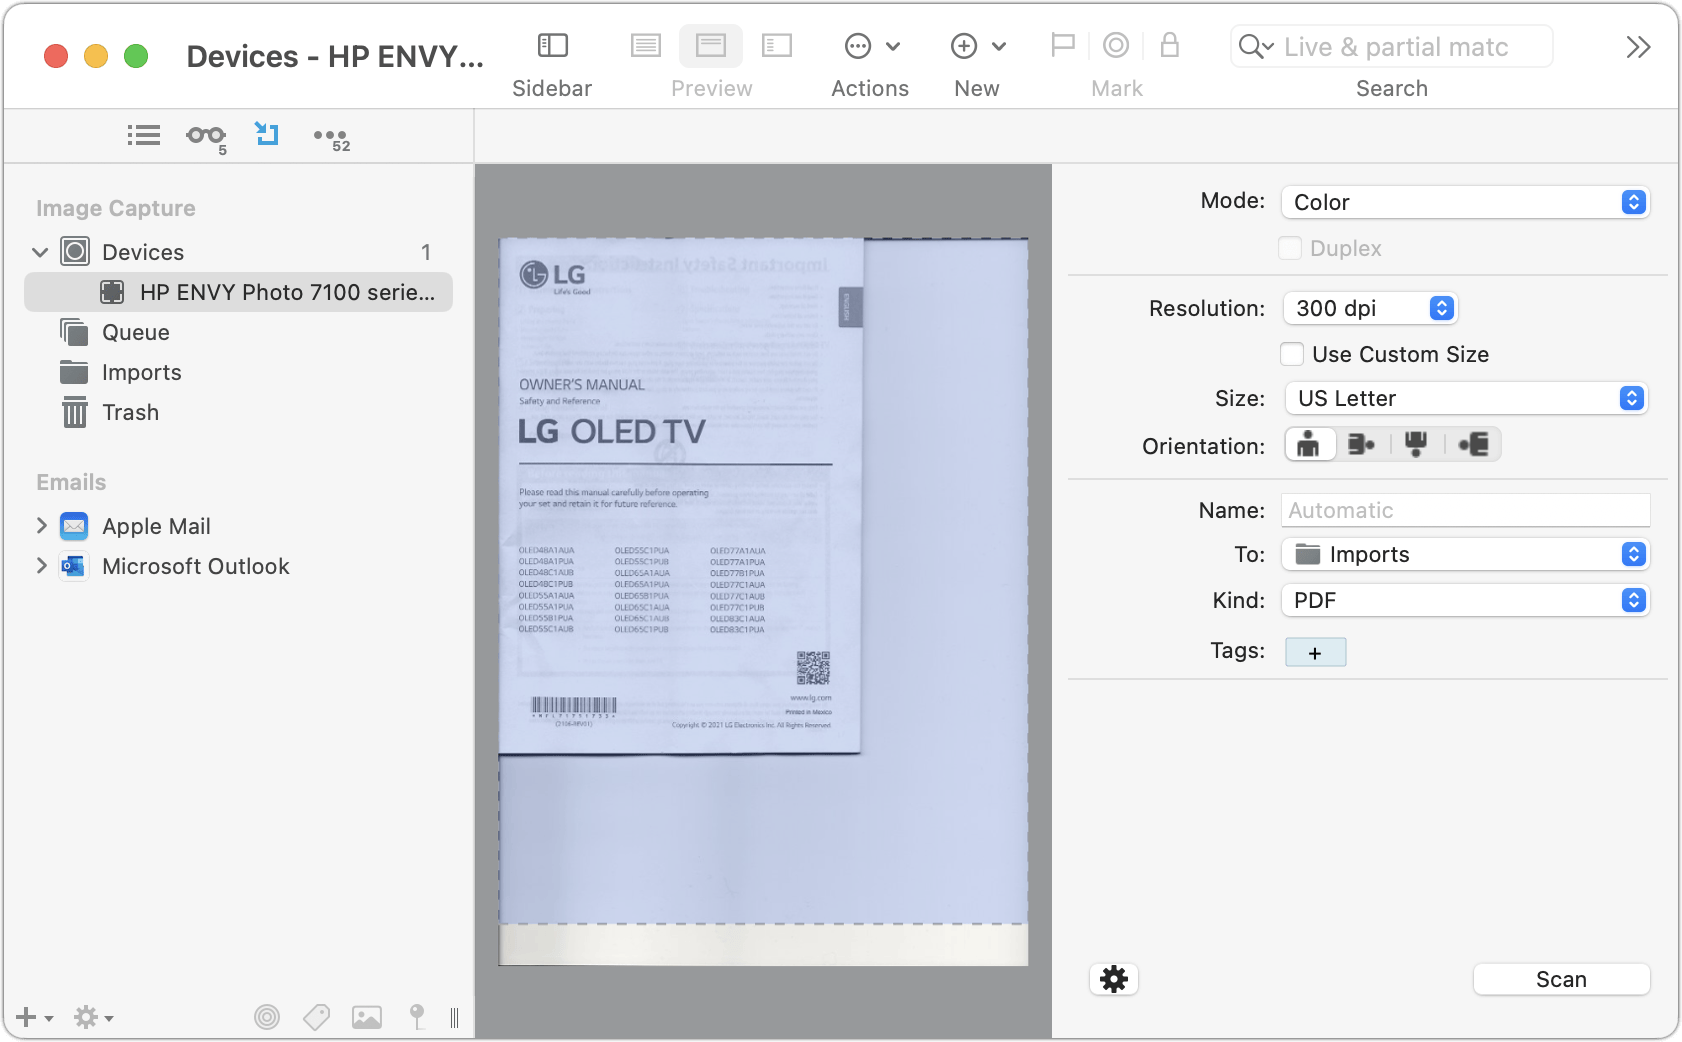Enable the Use Custom Size checkbox
The height and width of the screenshot is (1042, 1682).
(1292, 354)
